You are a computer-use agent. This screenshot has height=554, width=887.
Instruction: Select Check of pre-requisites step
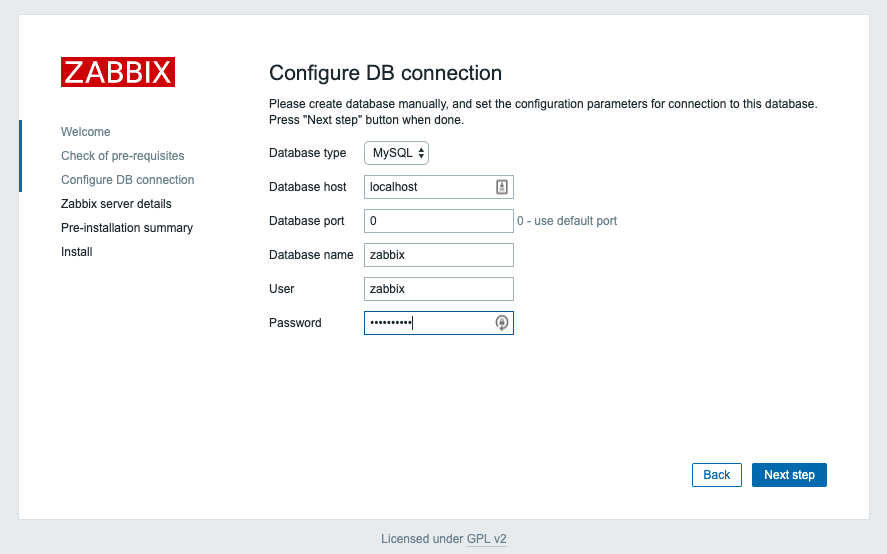tap(123, 156)
